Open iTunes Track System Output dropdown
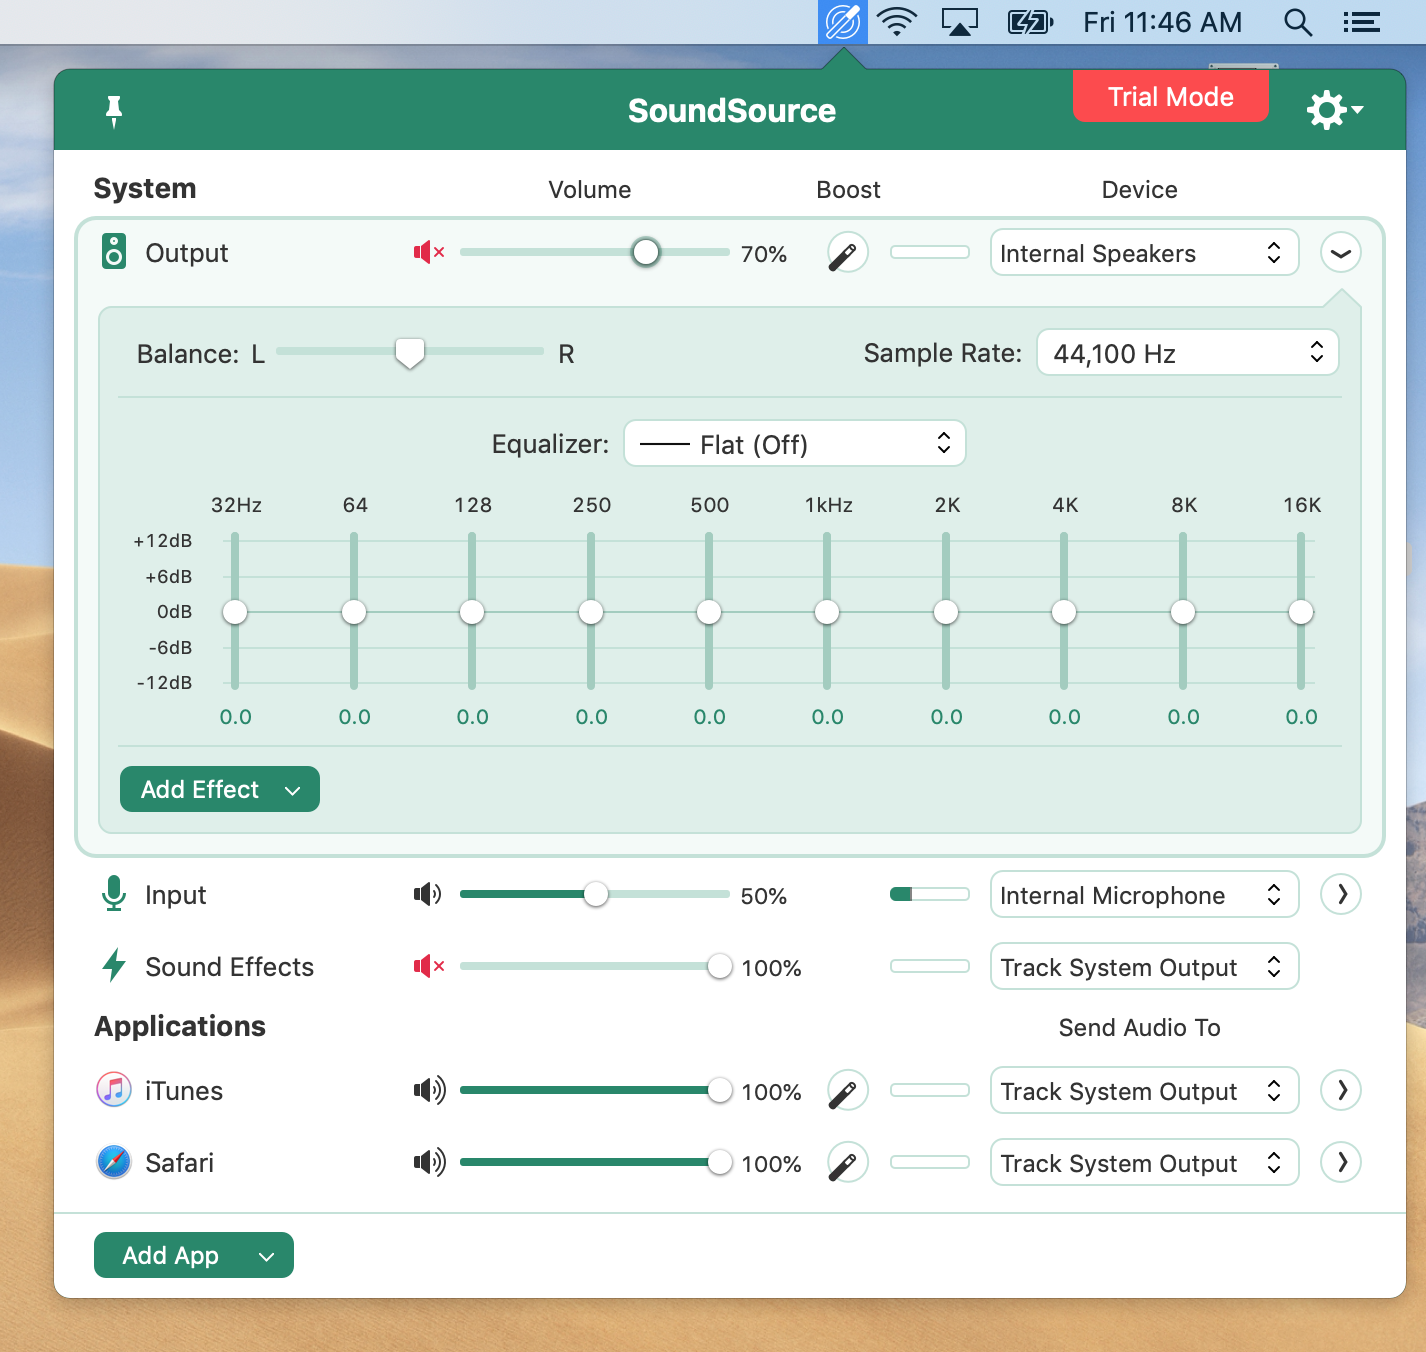Viewport: 1426px width, 1352px height. (1144, 1090)
